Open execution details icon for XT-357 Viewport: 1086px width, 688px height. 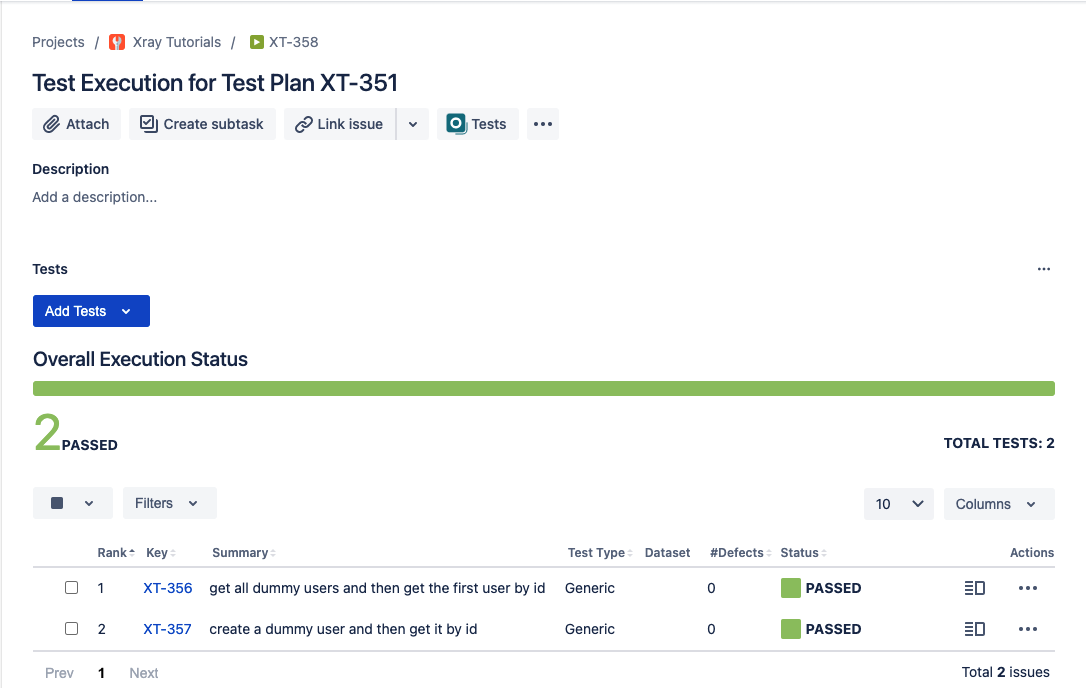coord(974,629)
